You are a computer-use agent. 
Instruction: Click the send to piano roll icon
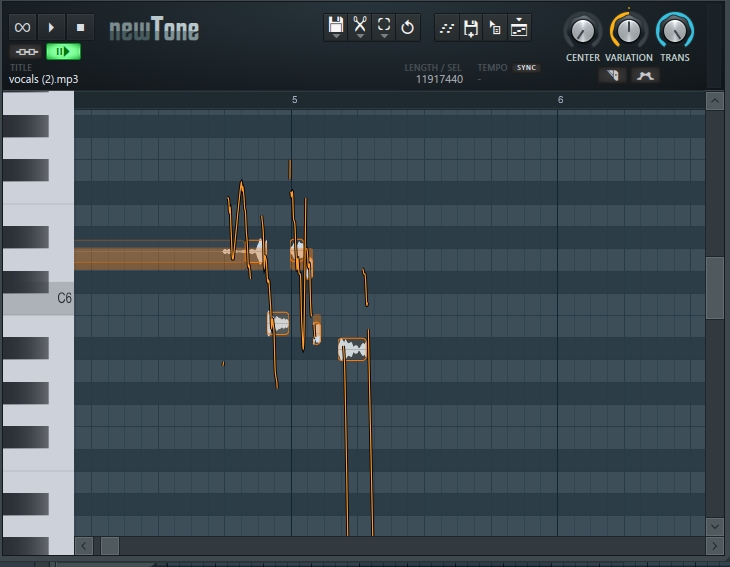click(519, 28)
